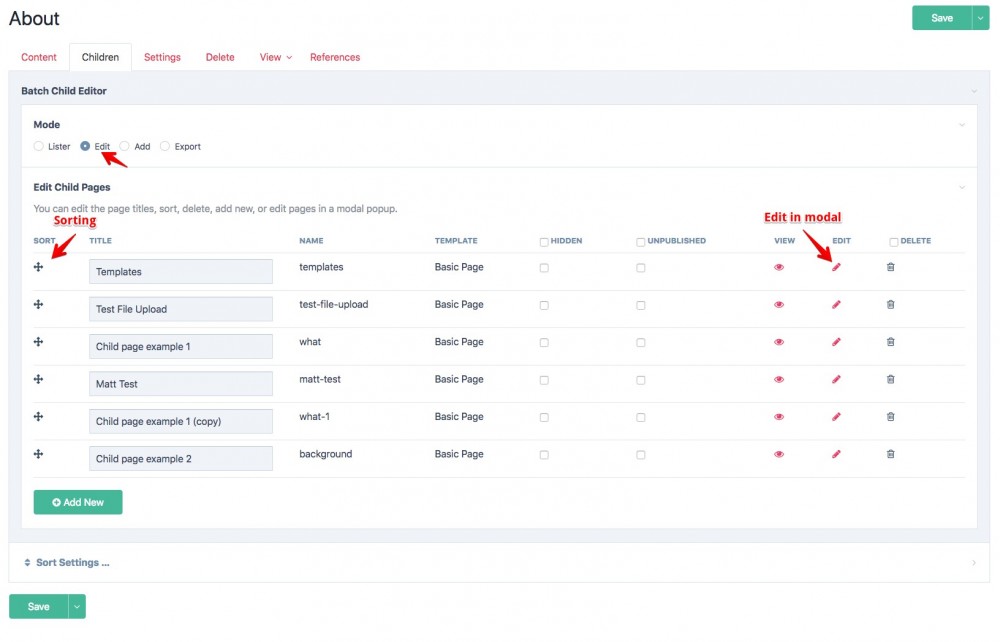Check the Hidden box for Templates row
Screen dimensions: 1000x642
(x=544, y=268)
